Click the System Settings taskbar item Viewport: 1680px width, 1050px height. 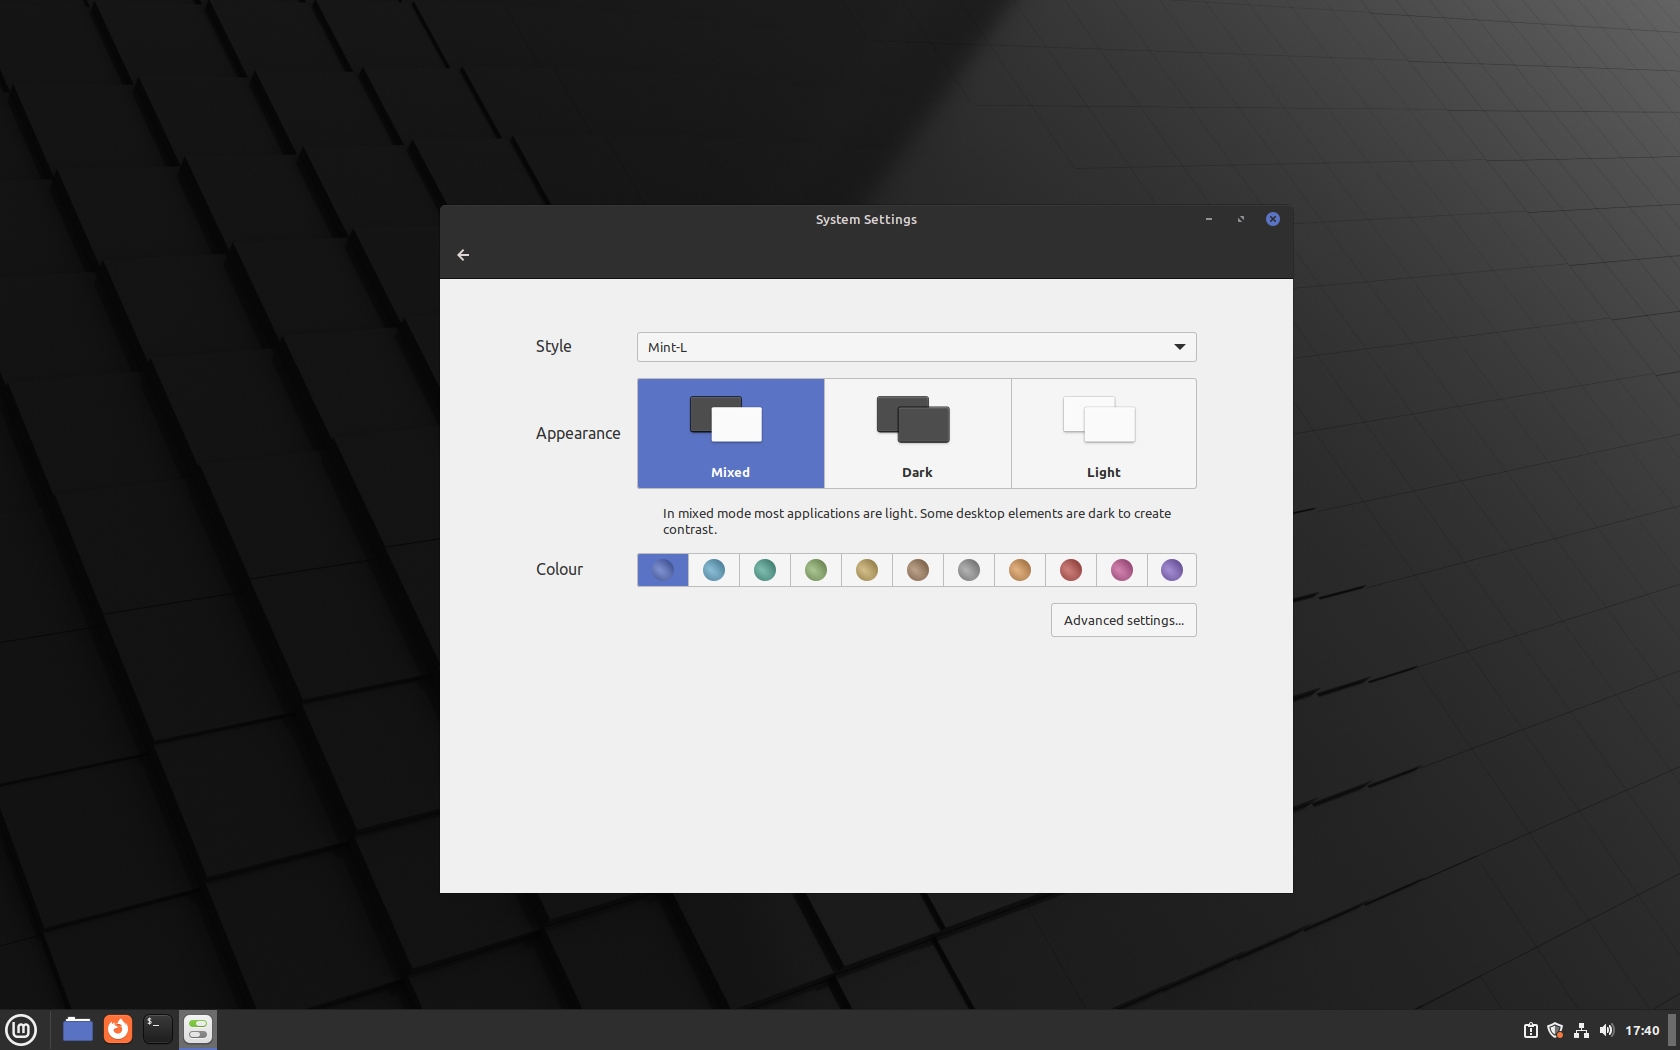[x=198, y=1029]
